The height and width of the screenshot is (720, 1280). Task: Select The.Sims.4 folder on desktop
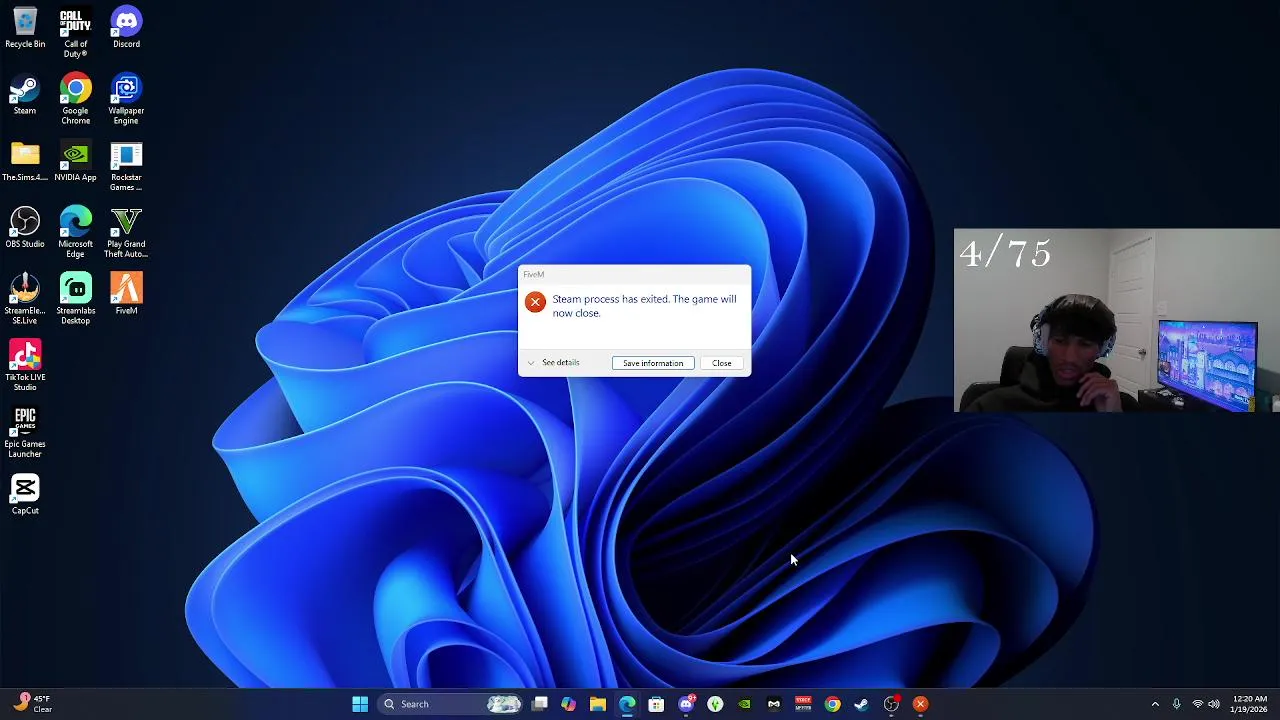[x=25, y=161]
